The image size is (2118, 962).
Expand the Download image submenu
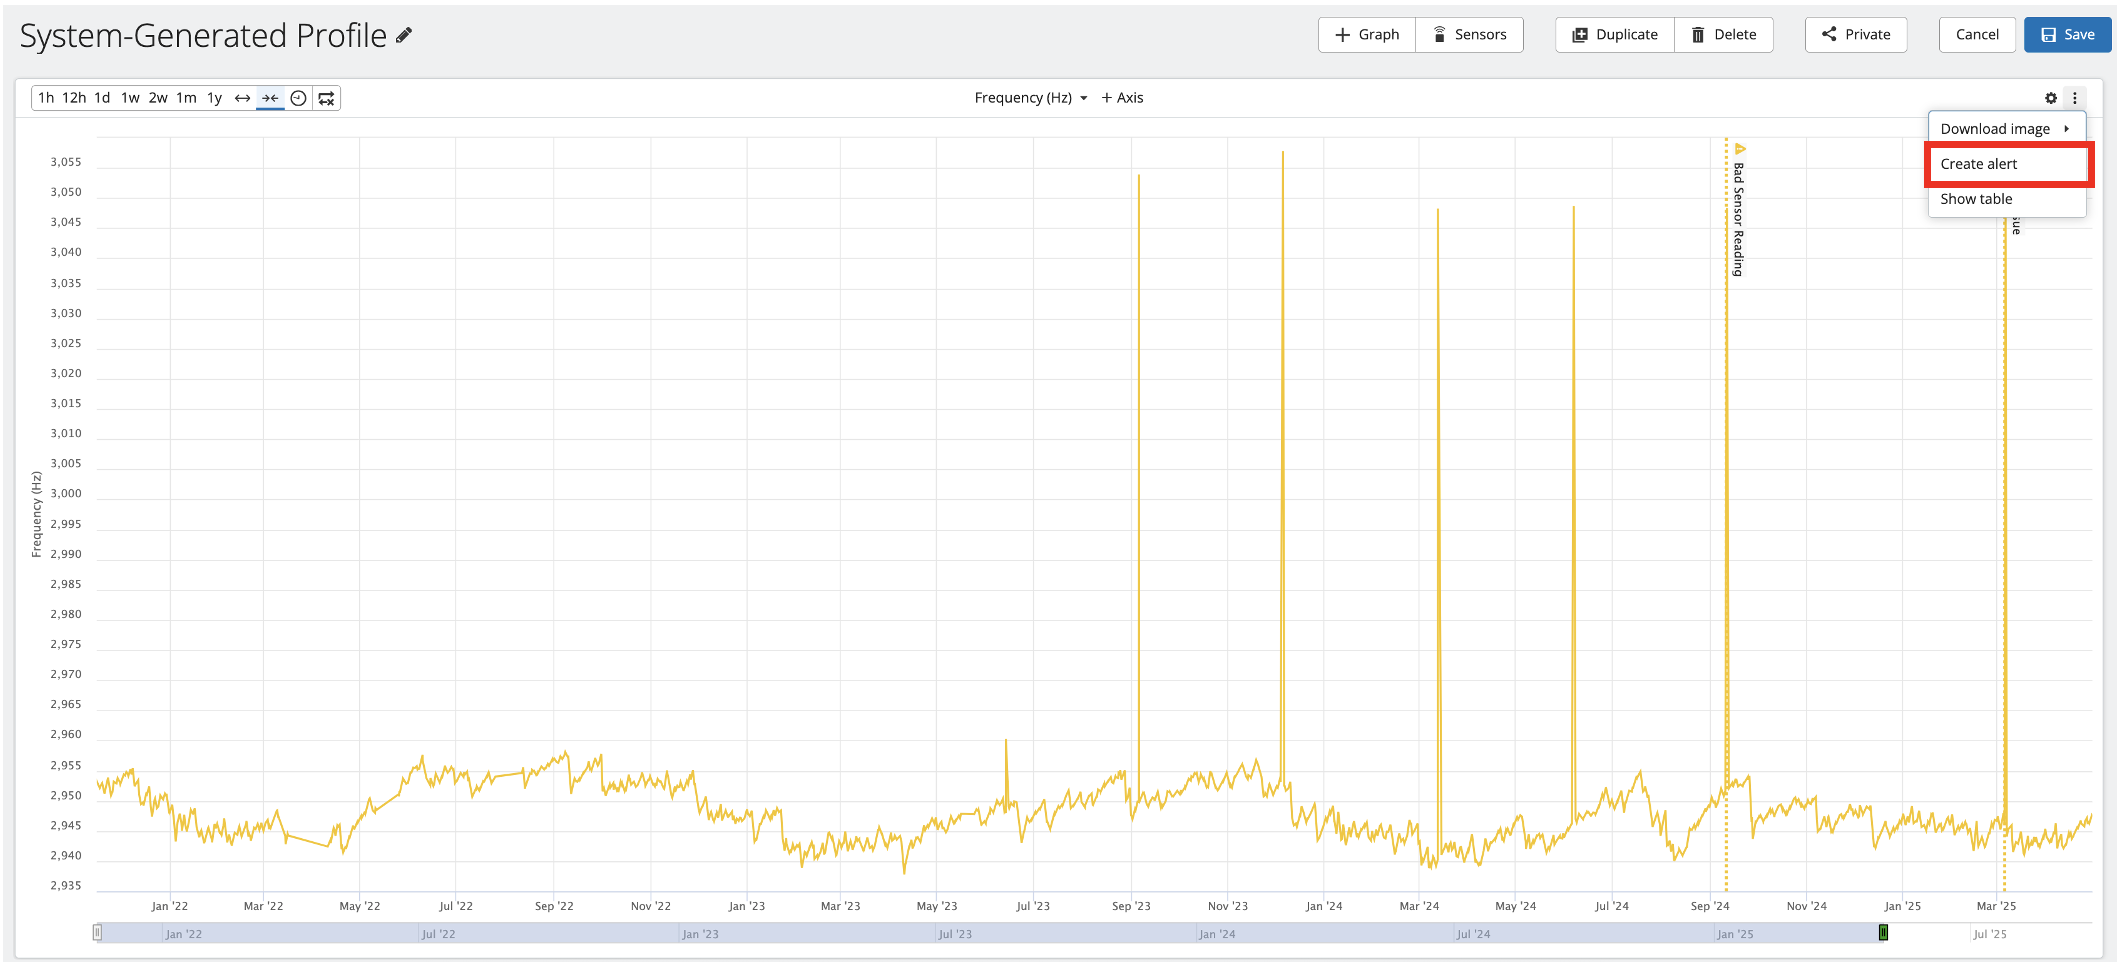(x=2006, y=129)
